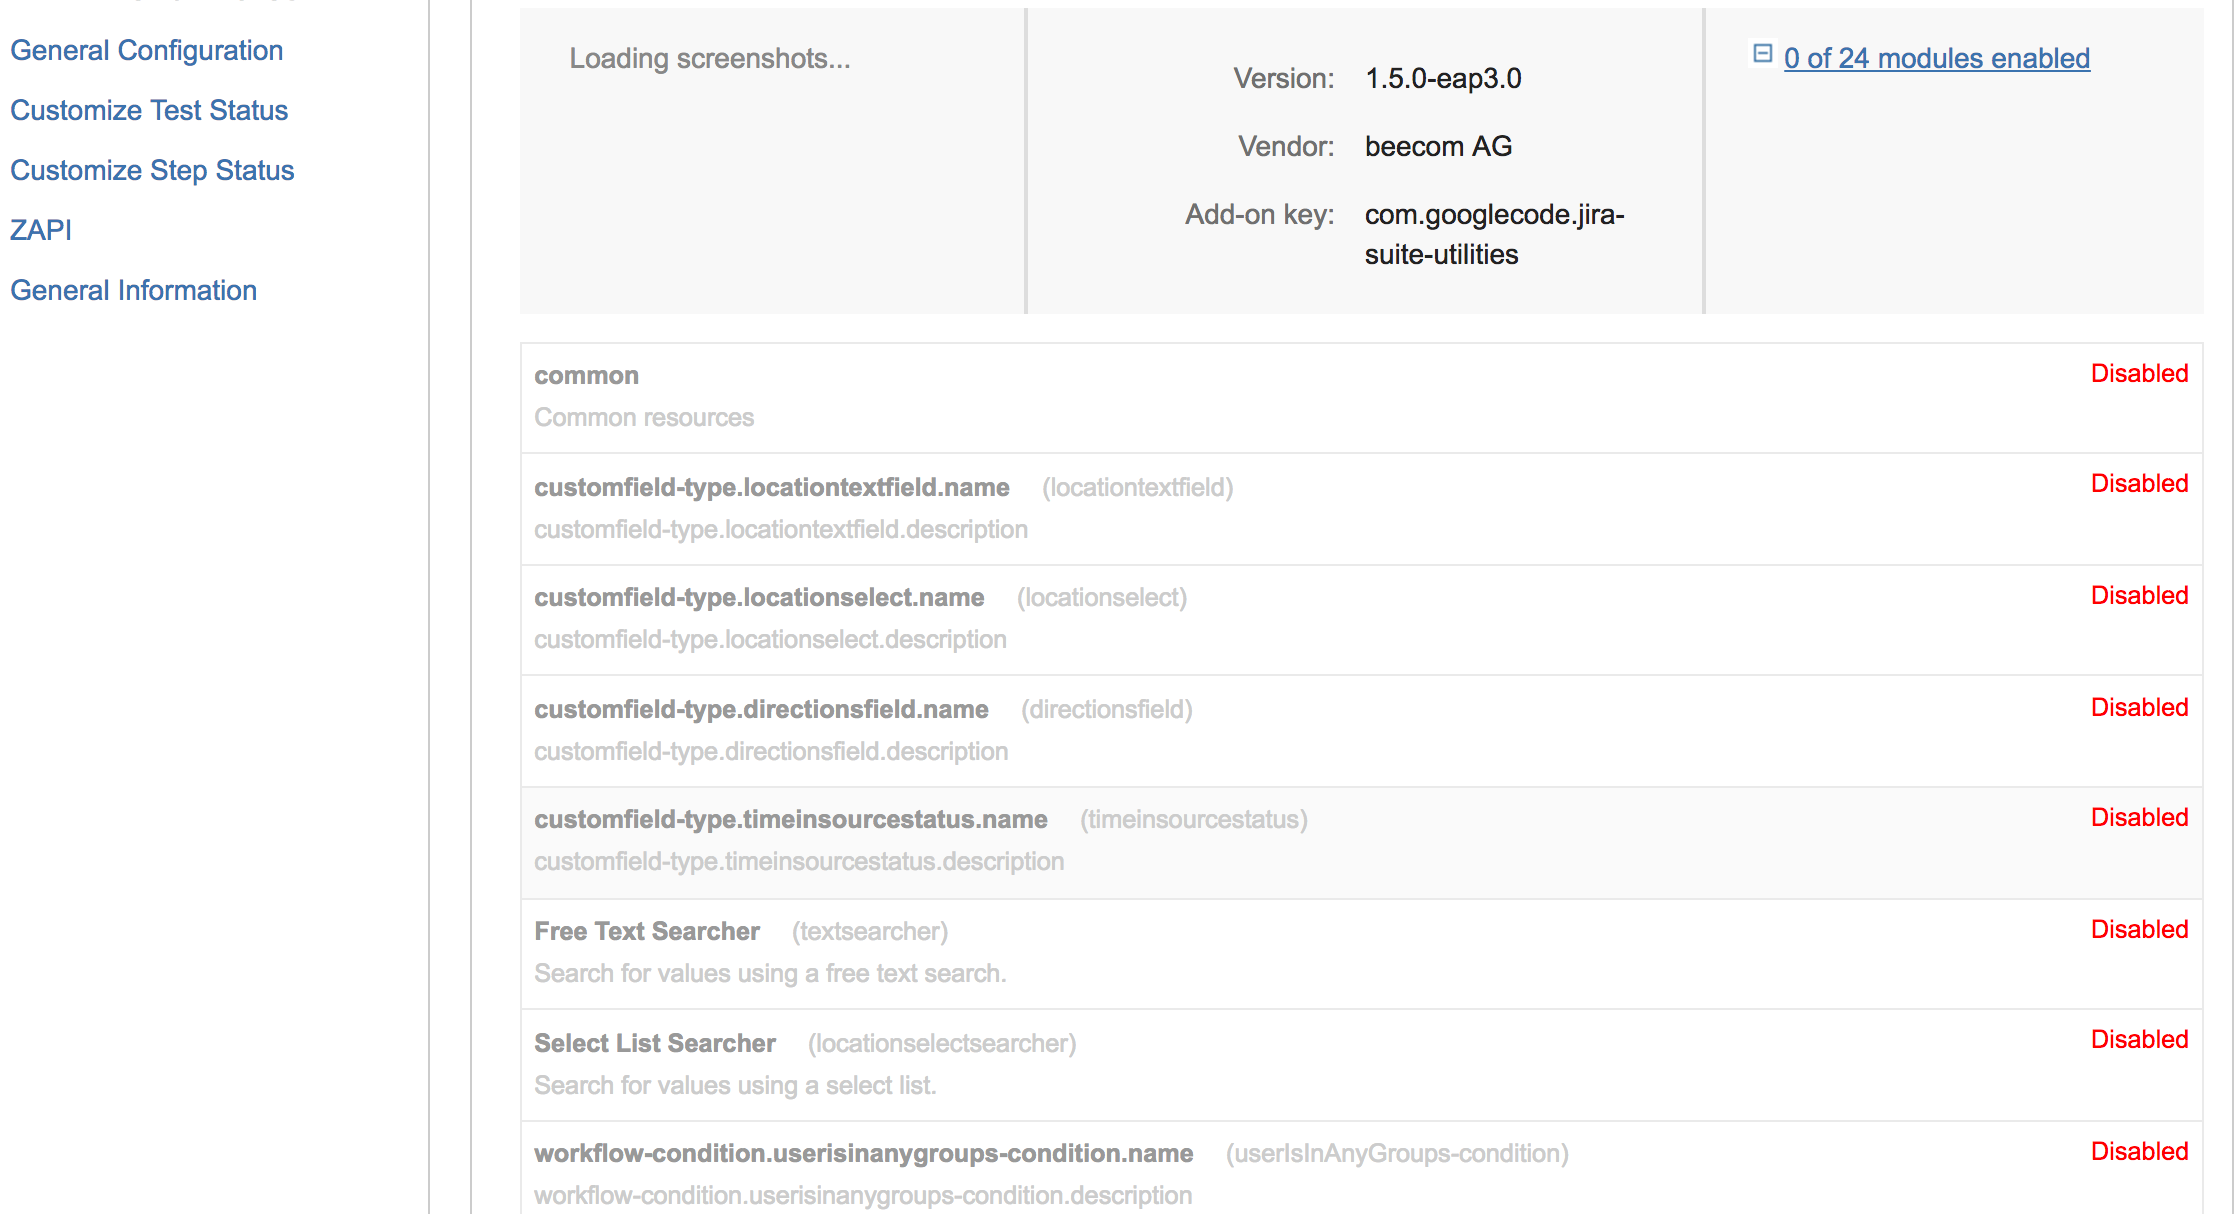This screenshot has height=1214, width=2238.
Task: Click the vendor name beecom AG
Action: click(x=1438, y=146)
